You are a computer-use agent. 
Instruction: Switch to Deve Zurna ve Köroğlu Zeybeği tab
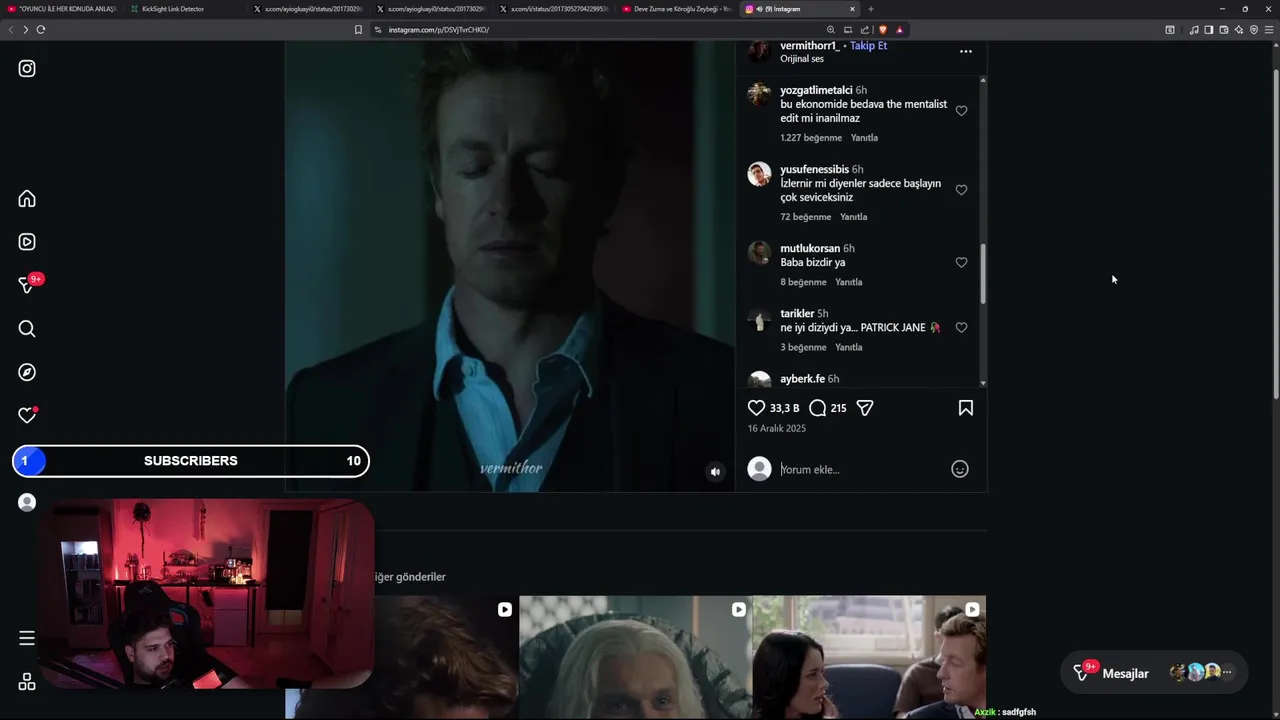[676, 9]
